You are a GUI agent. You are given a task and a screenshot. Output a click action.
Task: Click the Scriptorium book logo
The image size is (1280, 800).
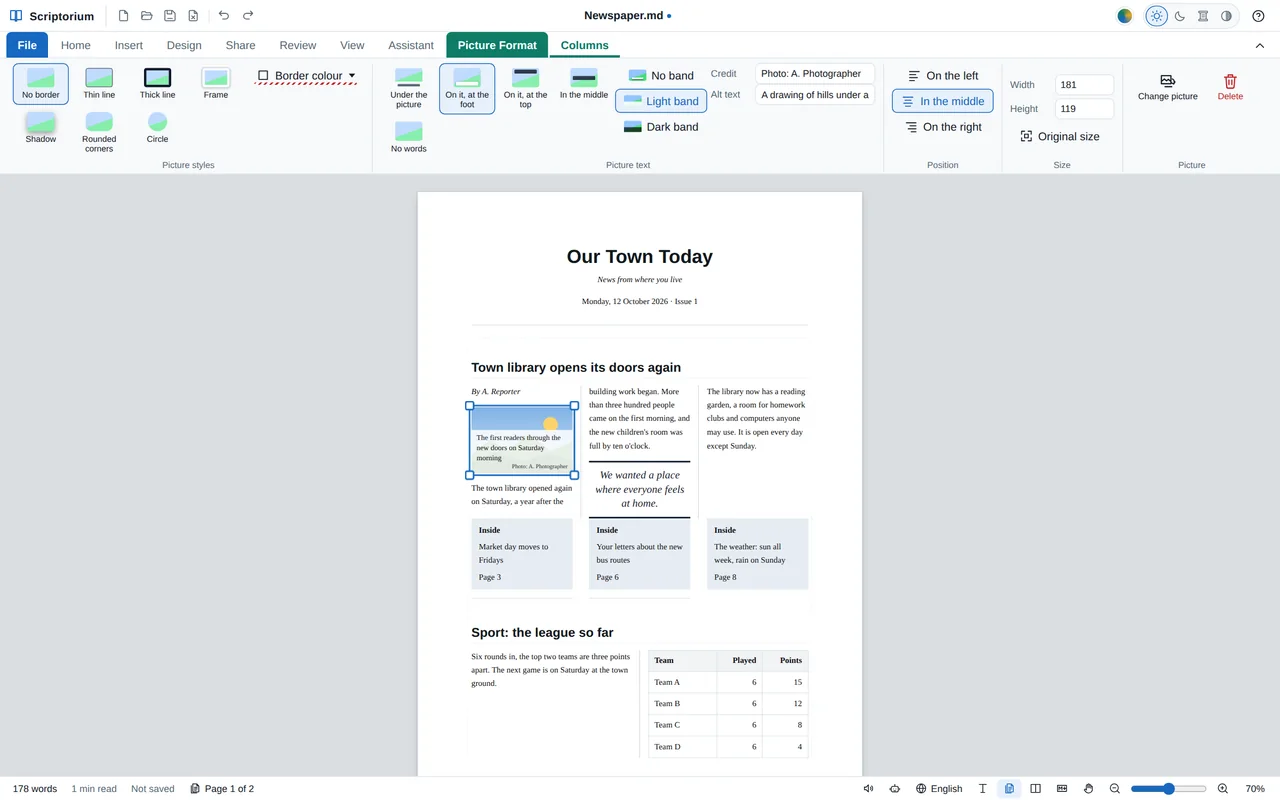[x=16, y=16]
